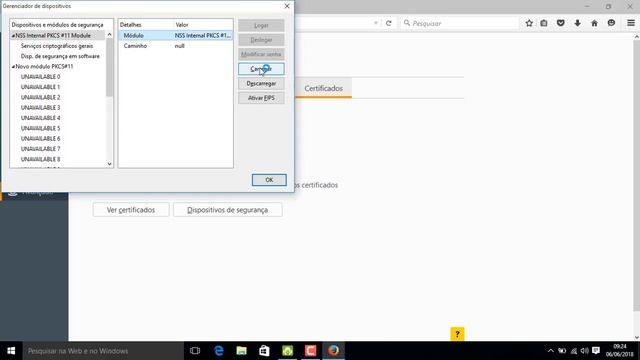Screen dimensions: 640x360
Task: Click the Ativar FIPS button
Action: 261,98
